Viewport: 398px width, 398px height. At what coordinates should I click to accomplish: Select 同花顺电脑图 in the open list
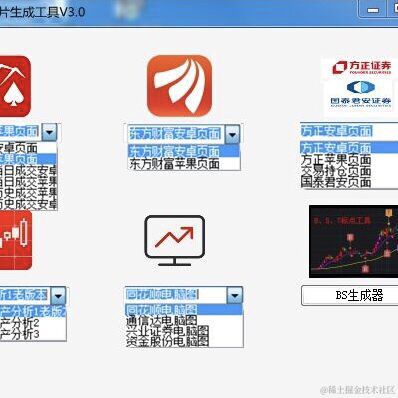pyautogui.click(x=184, y=310)
